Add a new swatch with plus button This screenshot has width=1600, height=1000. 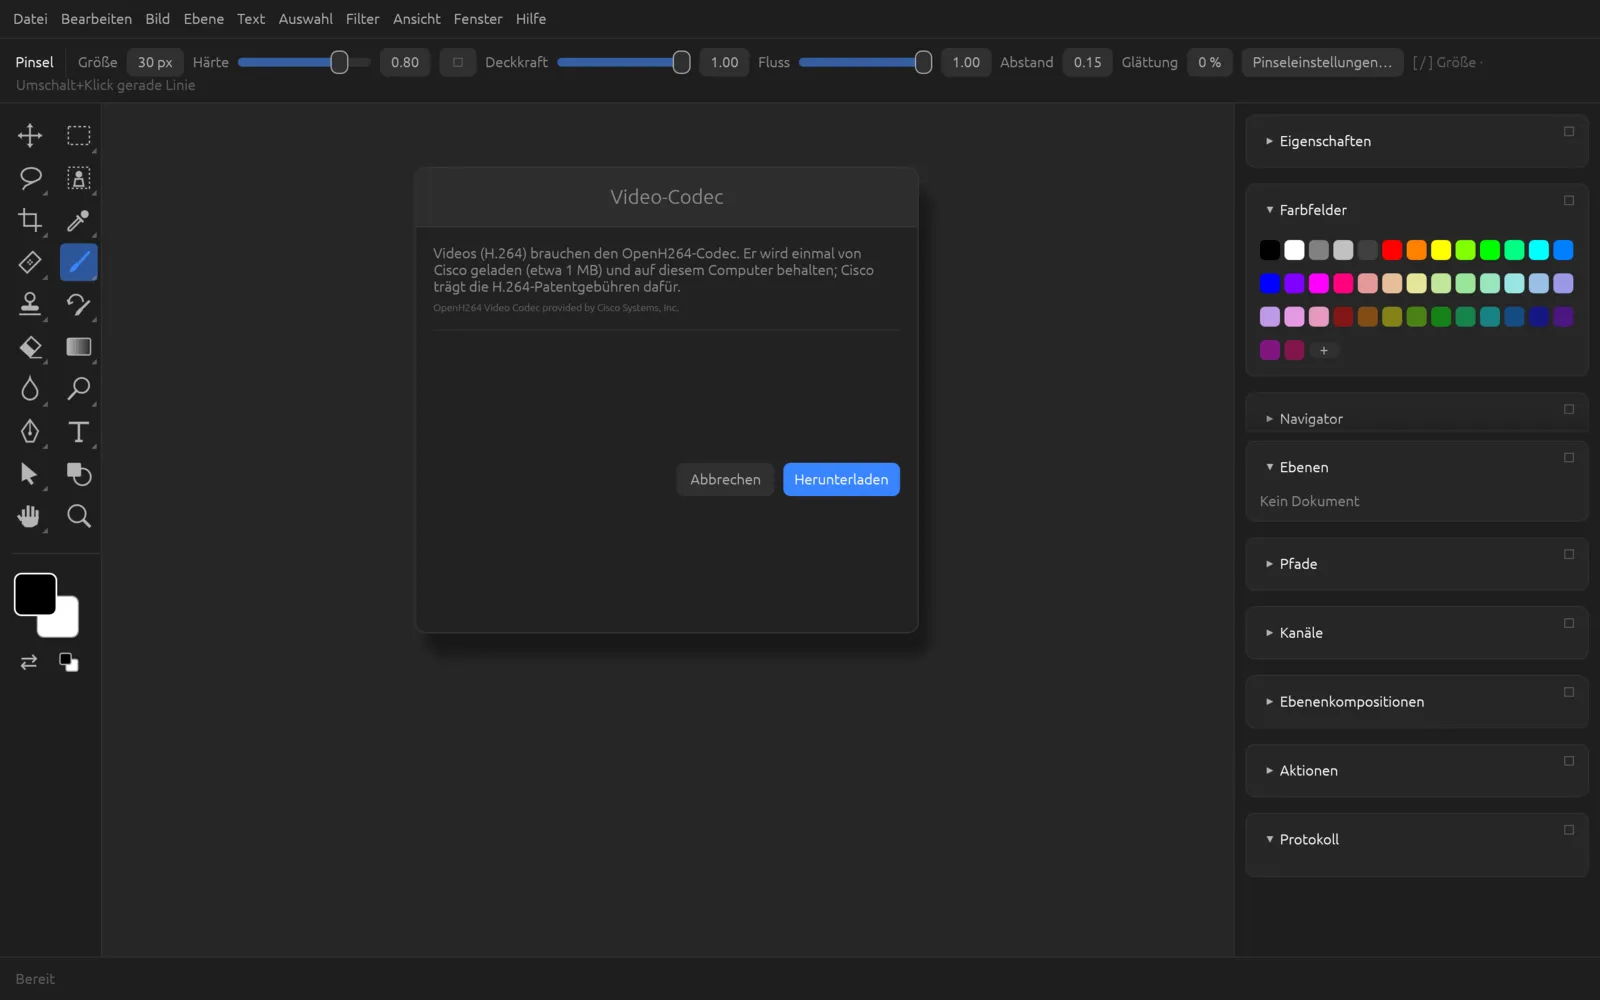coord(1324,350)
